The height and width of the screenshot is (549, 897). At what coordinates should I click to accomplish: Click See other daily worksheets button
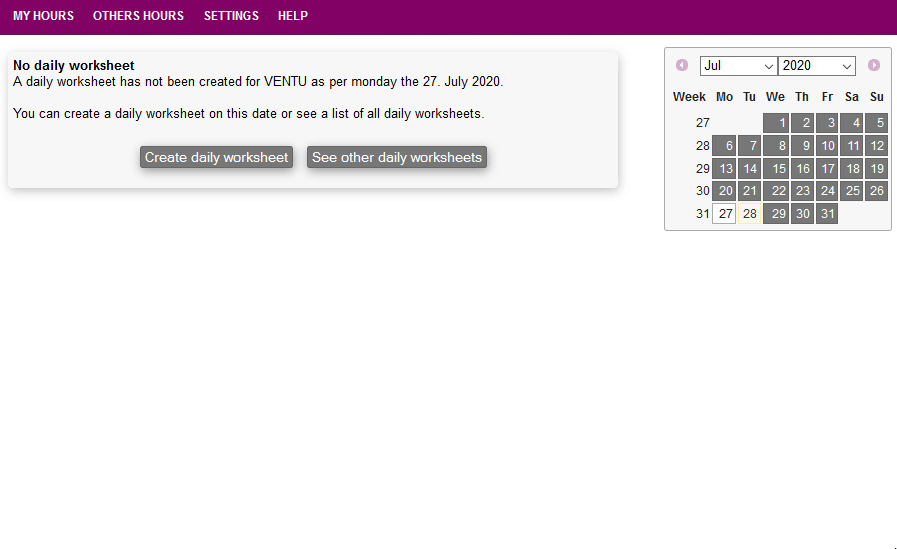click(x=397, y=157)
